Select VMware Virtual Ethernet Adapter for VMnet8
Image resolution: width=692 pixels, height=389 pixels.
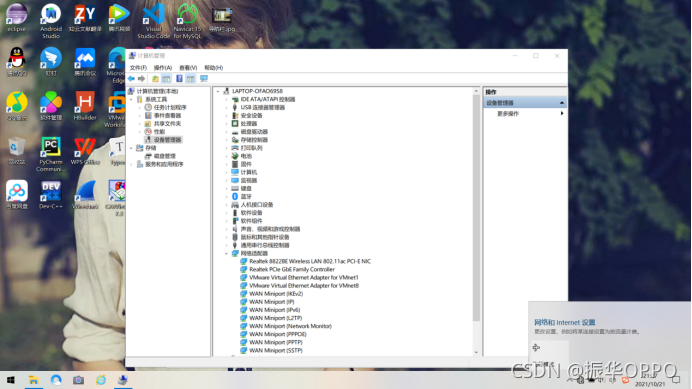[x=304, y=286]
